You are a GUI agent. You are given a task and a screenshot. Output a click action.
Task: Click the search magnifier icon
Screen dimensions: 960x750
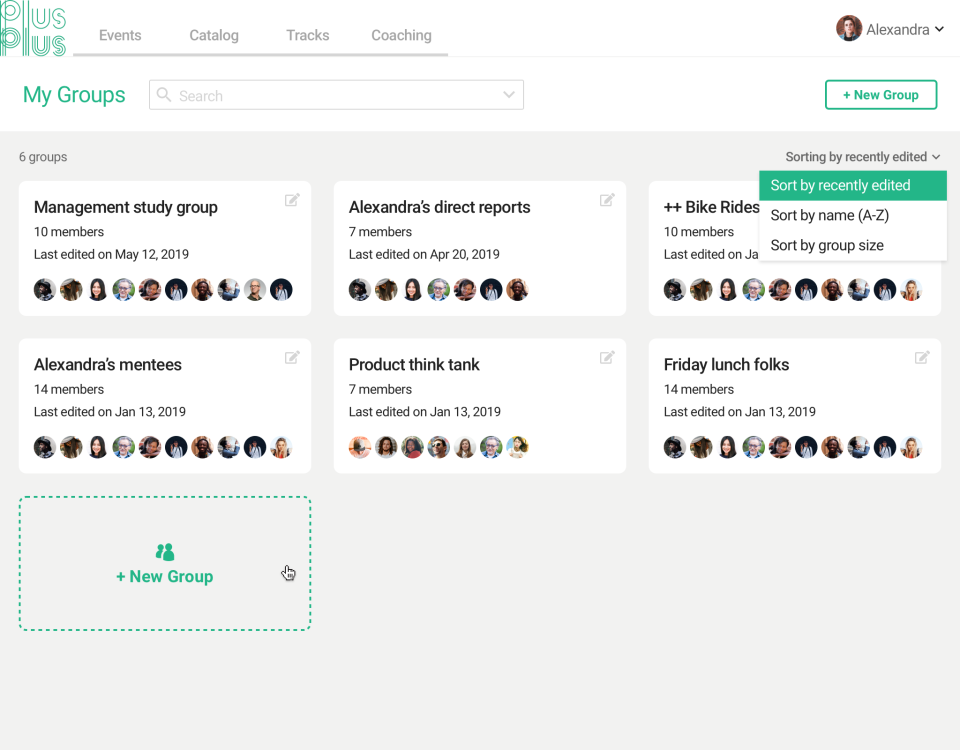(163, 94)
